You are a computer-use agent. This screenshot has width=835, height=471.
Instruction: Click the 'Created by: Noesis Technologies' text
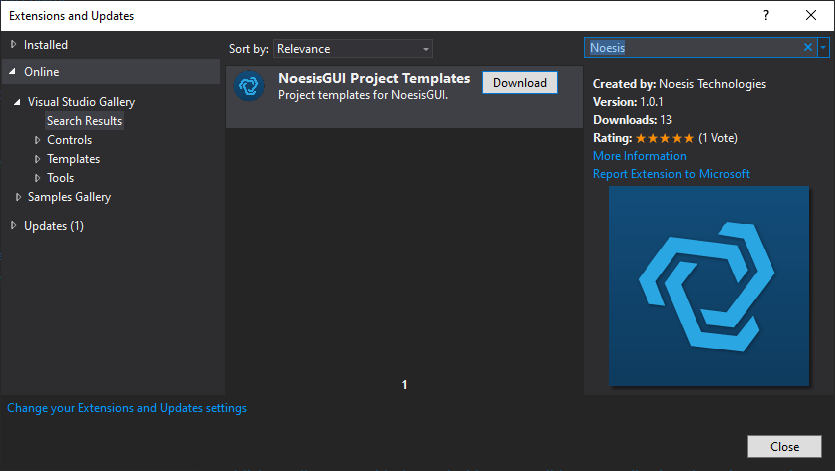click(679, 84)
